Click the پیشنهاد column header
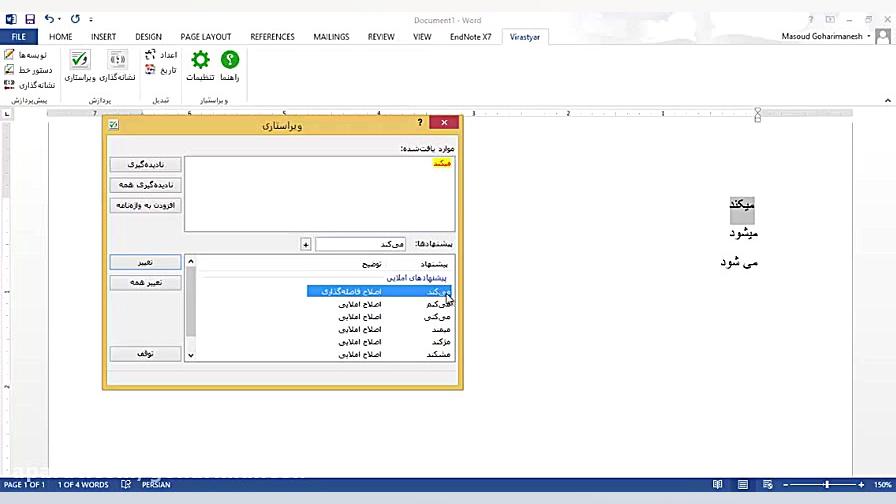 pyautogui.click(x=434, y=264)
